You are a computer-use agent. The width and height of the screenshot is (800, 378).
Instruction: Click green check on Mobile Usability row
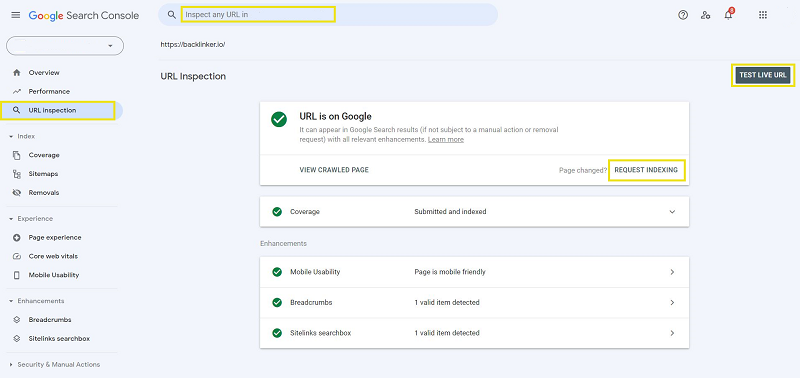point(277,272)
